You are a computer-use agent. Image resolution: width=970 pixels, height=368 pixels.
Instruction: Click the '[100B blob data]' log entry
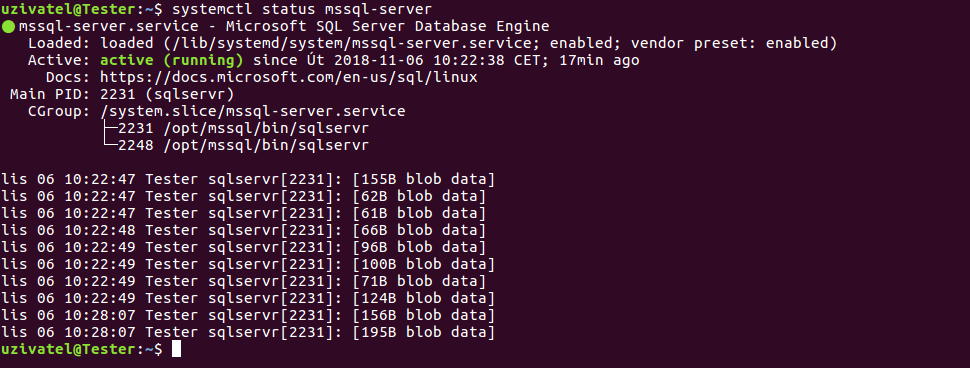pos(424,265)
